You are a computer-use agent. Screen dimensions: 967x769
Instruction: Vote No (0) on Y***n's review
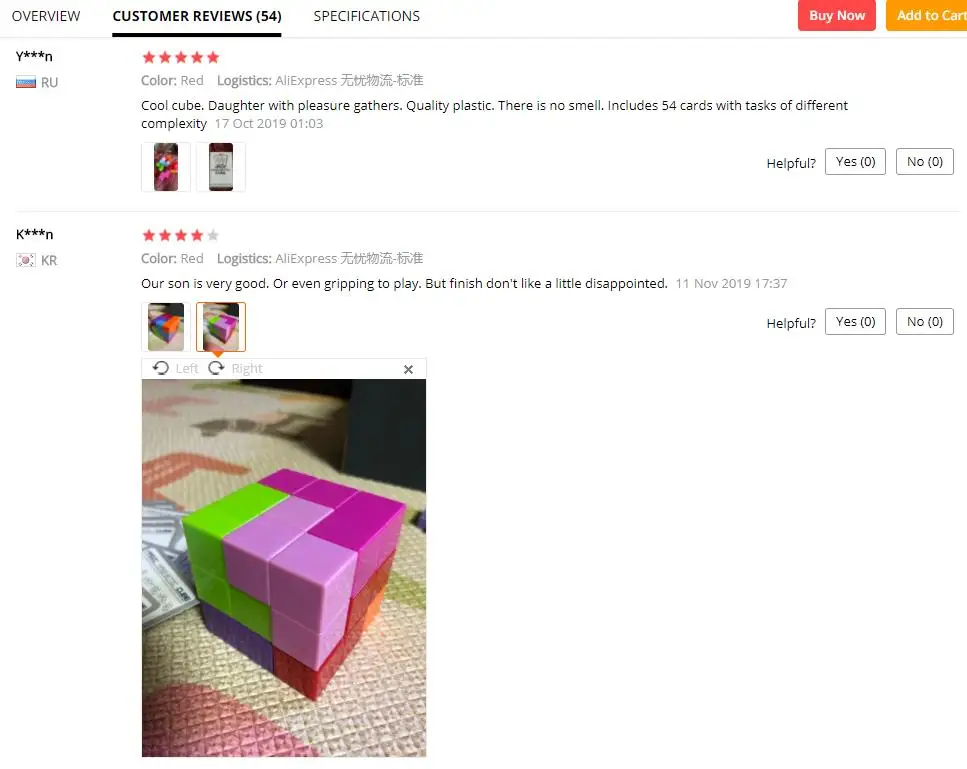click(x=924, y=162)
